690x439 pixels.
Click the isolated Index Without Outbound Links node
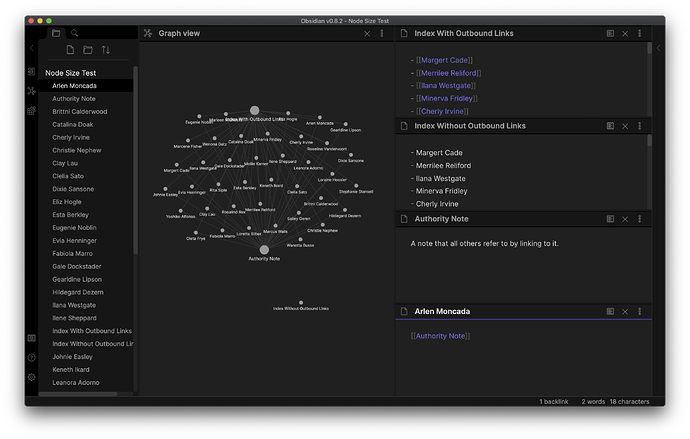point(301,303)
